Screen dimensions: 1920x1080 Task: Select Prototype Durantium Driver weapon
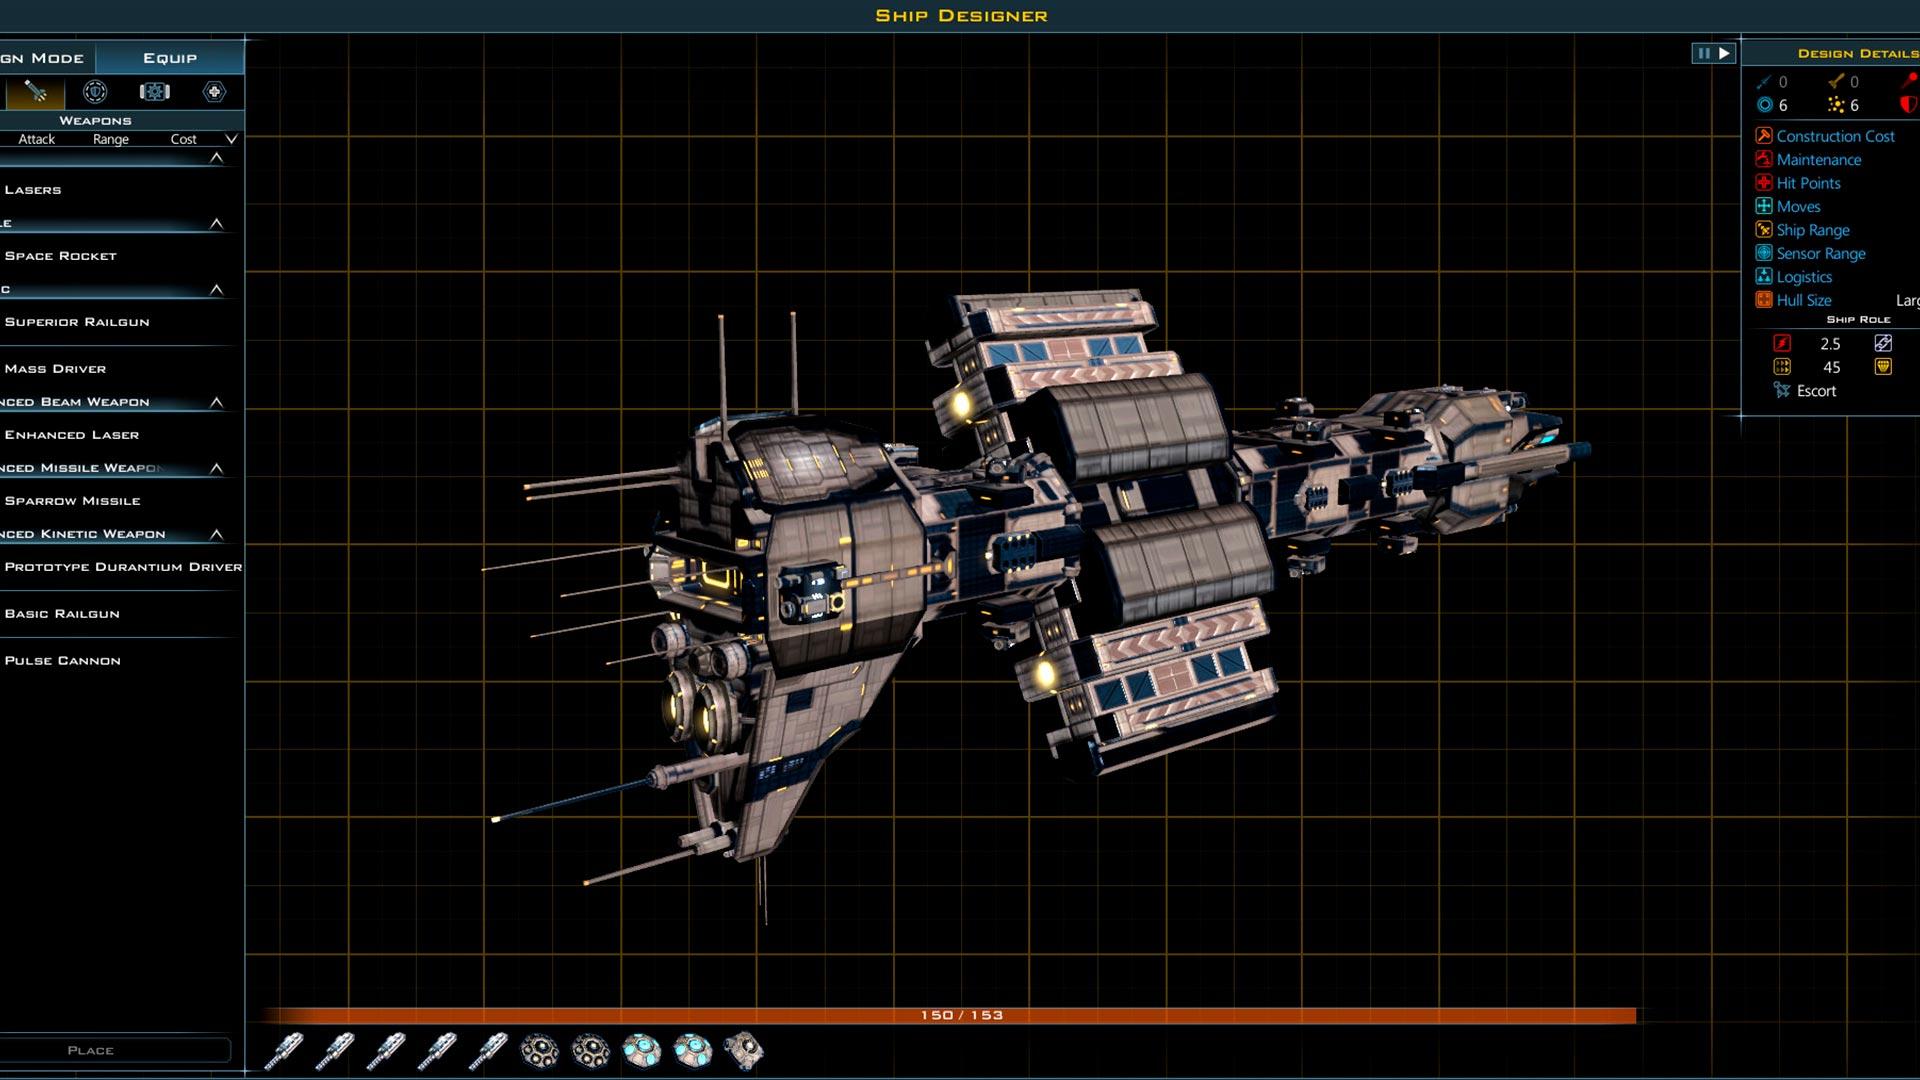[x=122, y=567]
